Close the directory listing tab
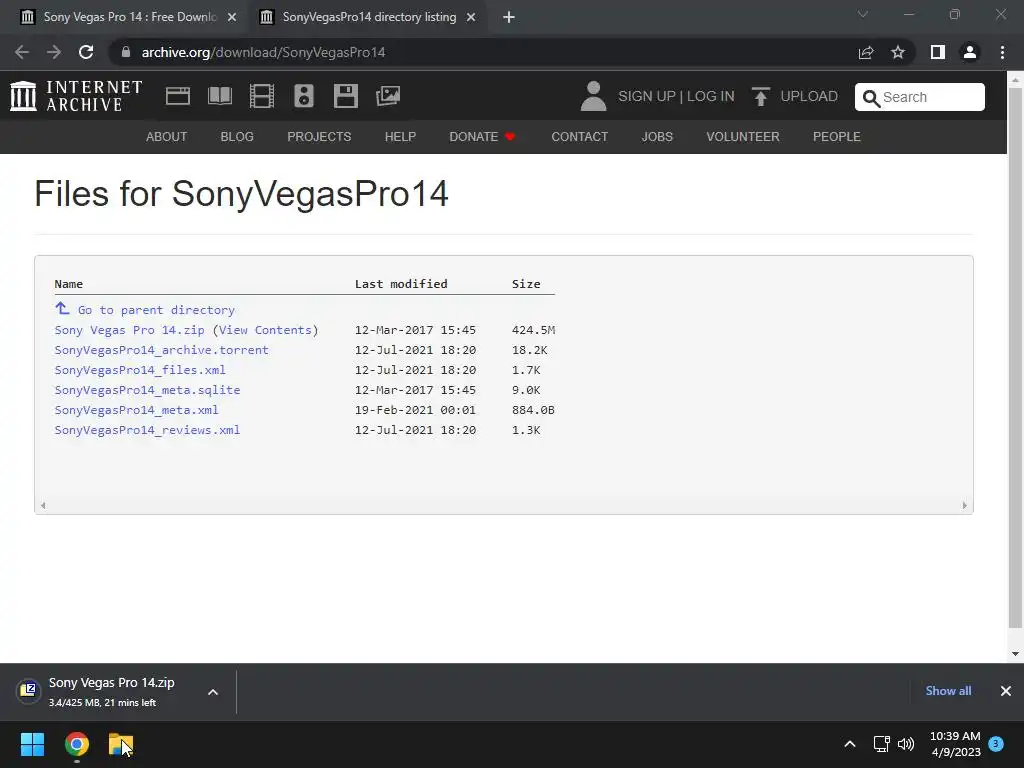The height and width of the screenshot is (768, 1024). click(x=471, y=17)
